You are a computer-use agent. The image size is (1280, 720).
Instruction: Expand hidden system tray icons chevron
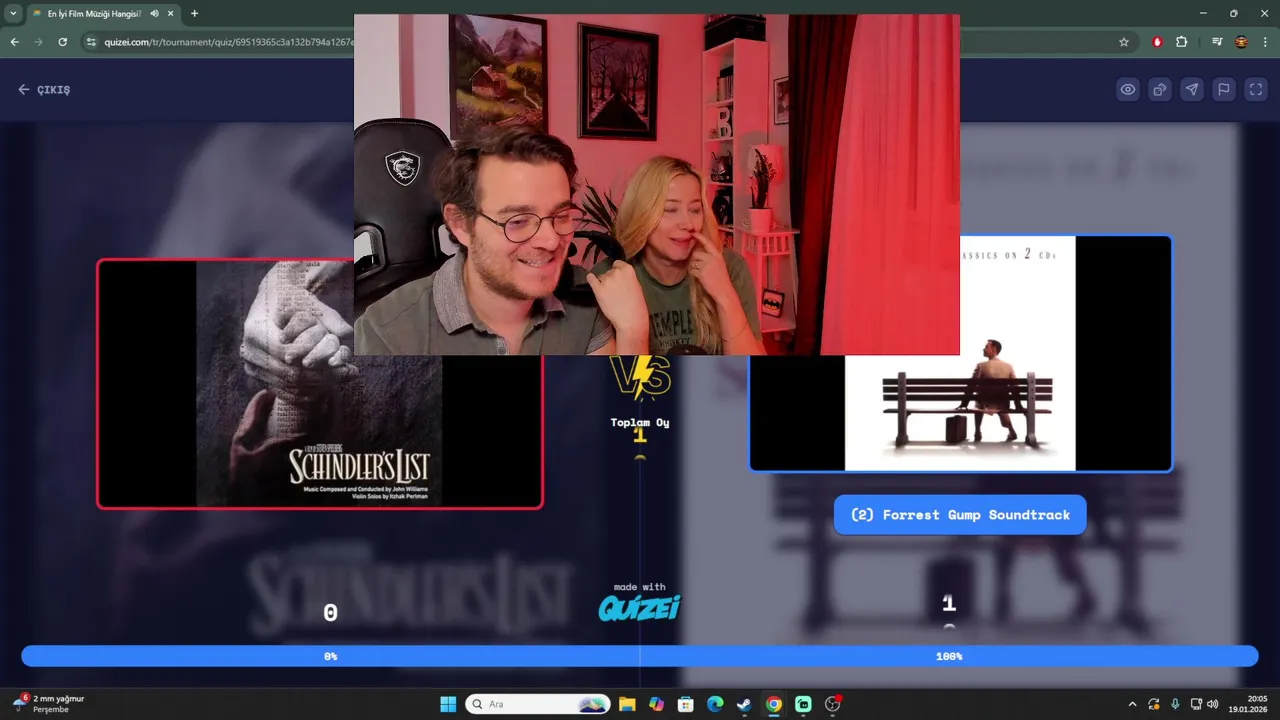(1132, 704)
